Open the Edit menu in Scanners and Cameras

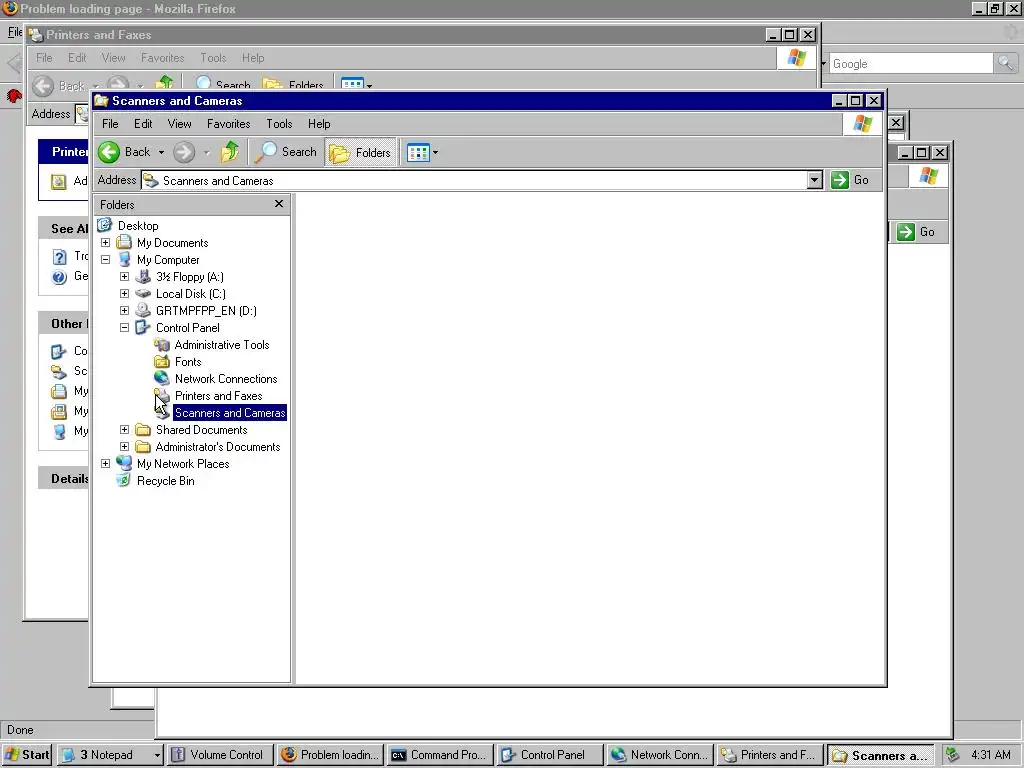click(x=143, y=123)
